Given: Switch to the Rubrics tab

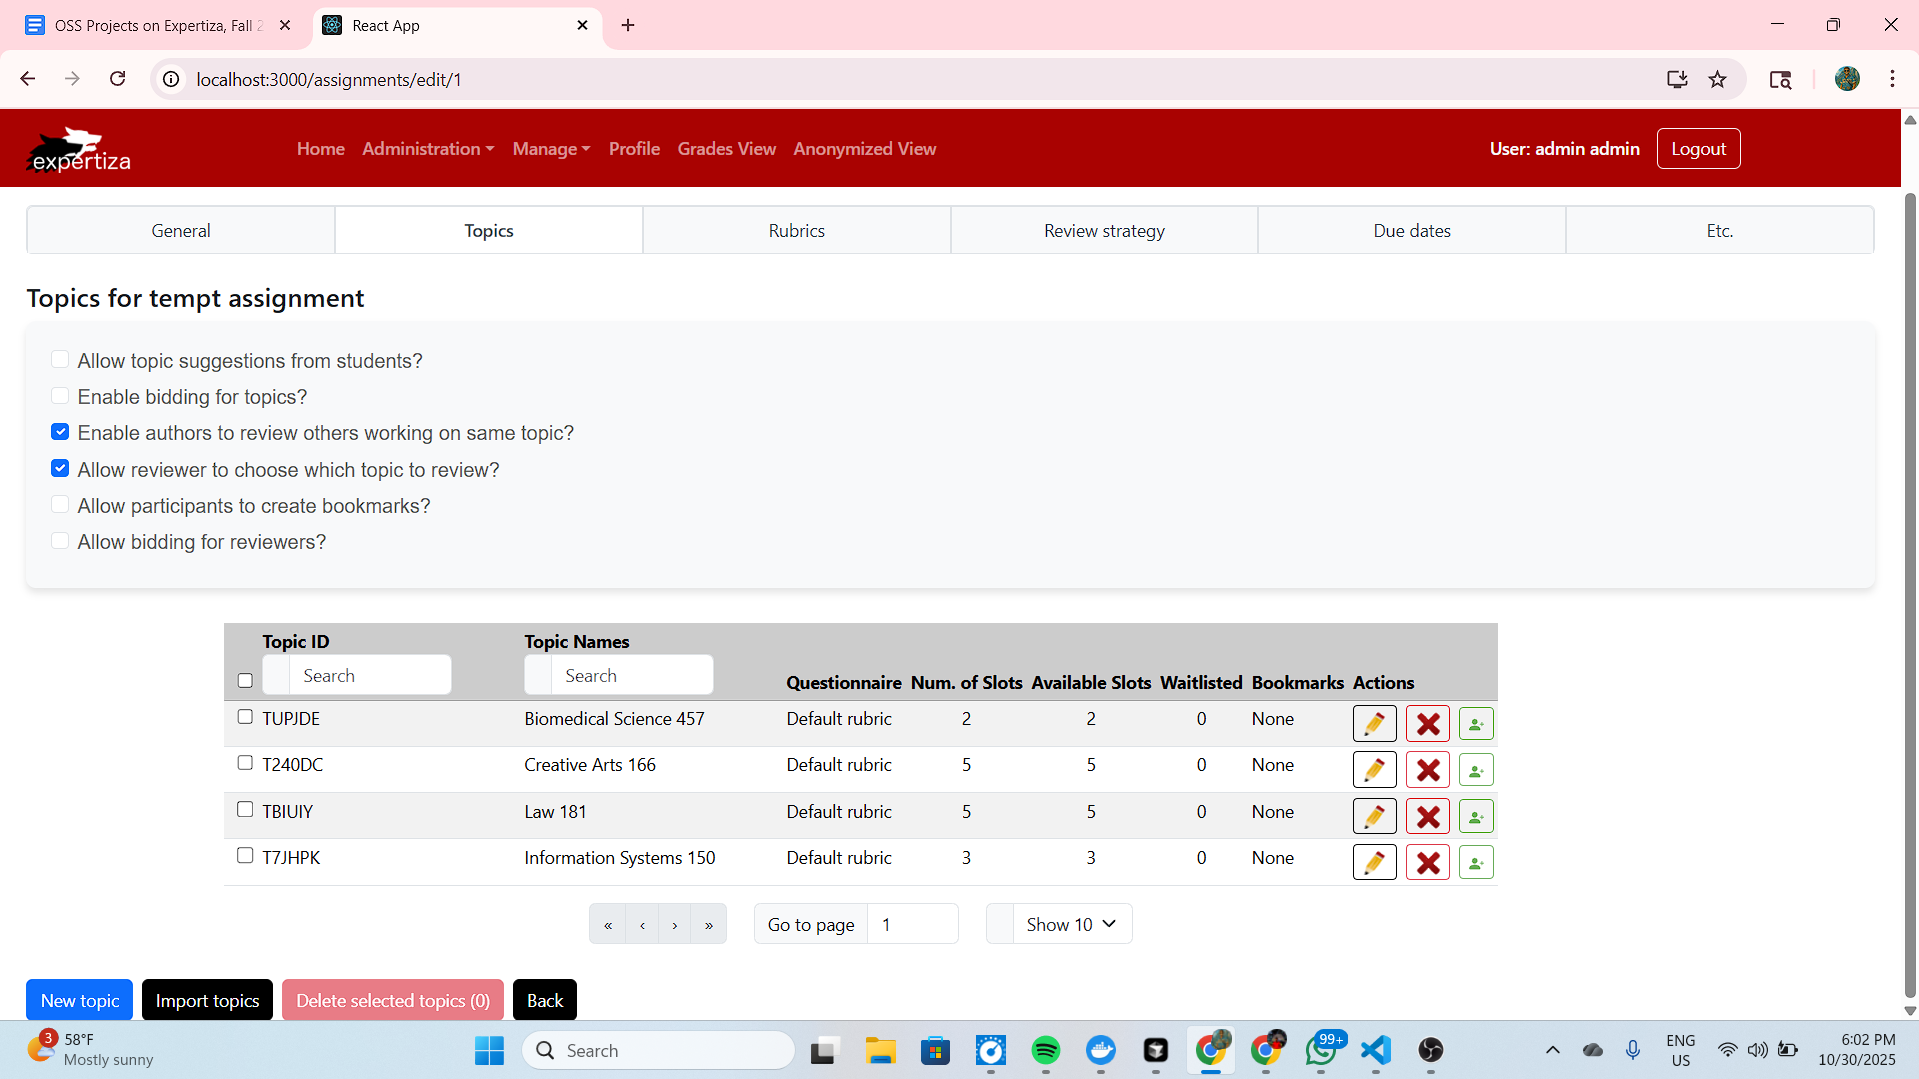Looking at the screenshot, I should coord(796,231).
